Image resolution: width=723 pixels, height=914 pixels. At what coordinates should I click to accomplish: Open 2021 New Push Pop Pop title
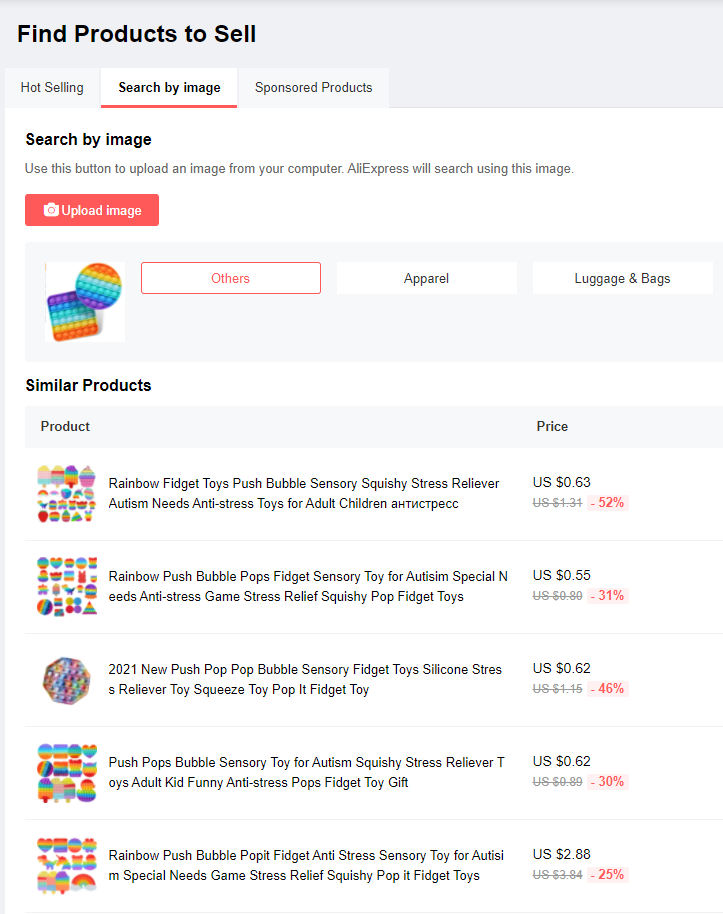pyautogui.click(x=305, y=680)
